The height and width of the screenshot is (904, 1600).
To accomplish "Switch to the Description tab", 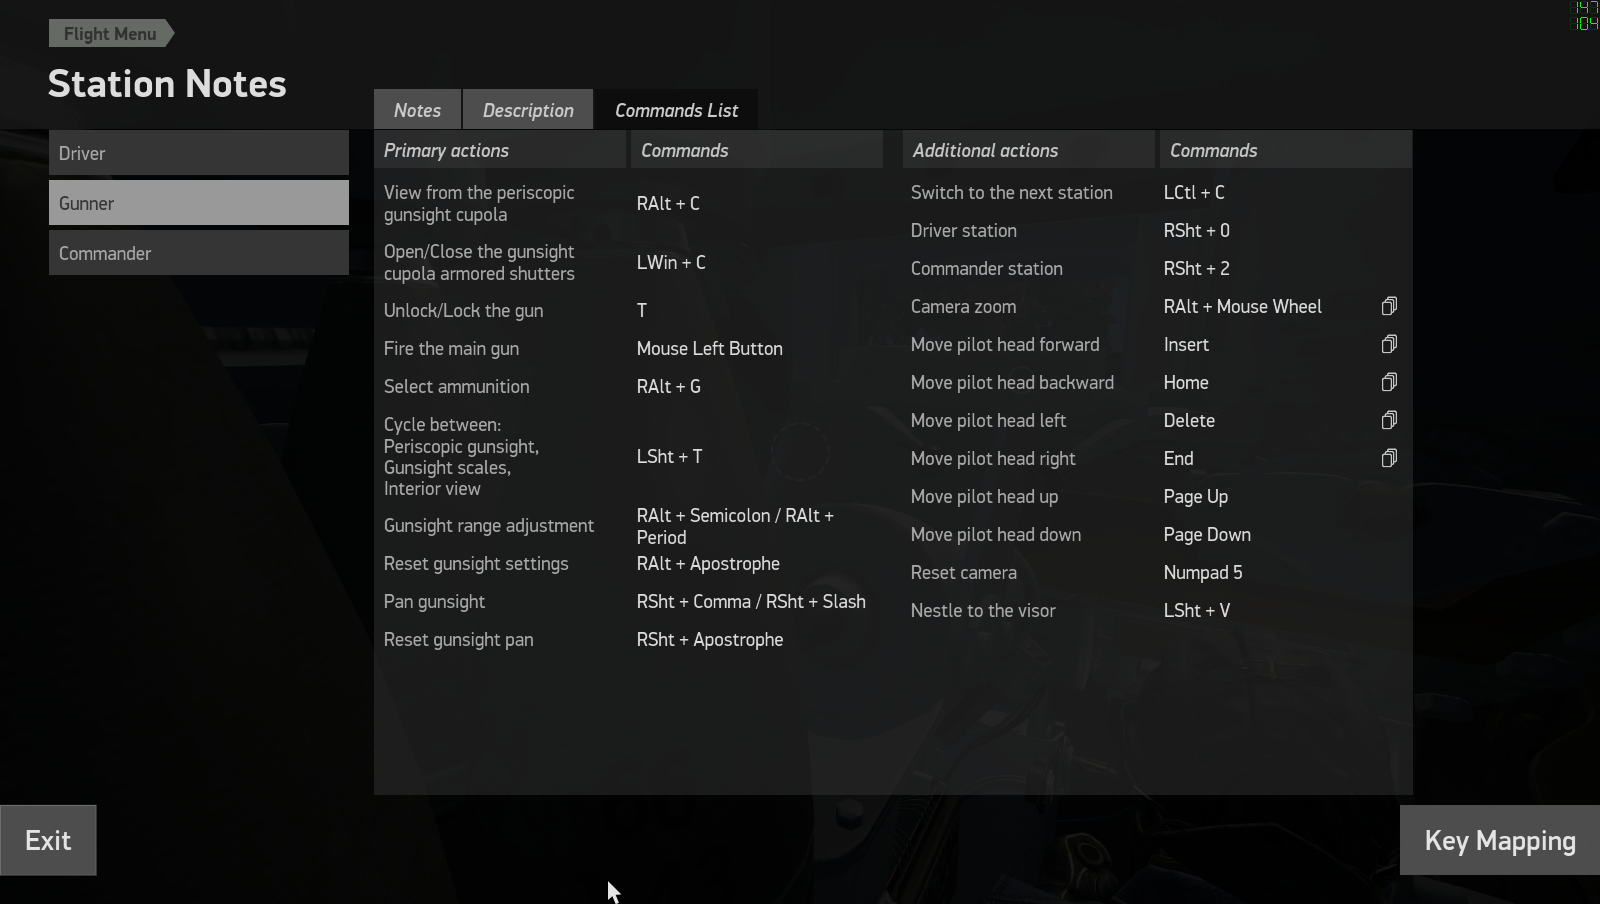I will pyautogui.click(x=528, y=110).
